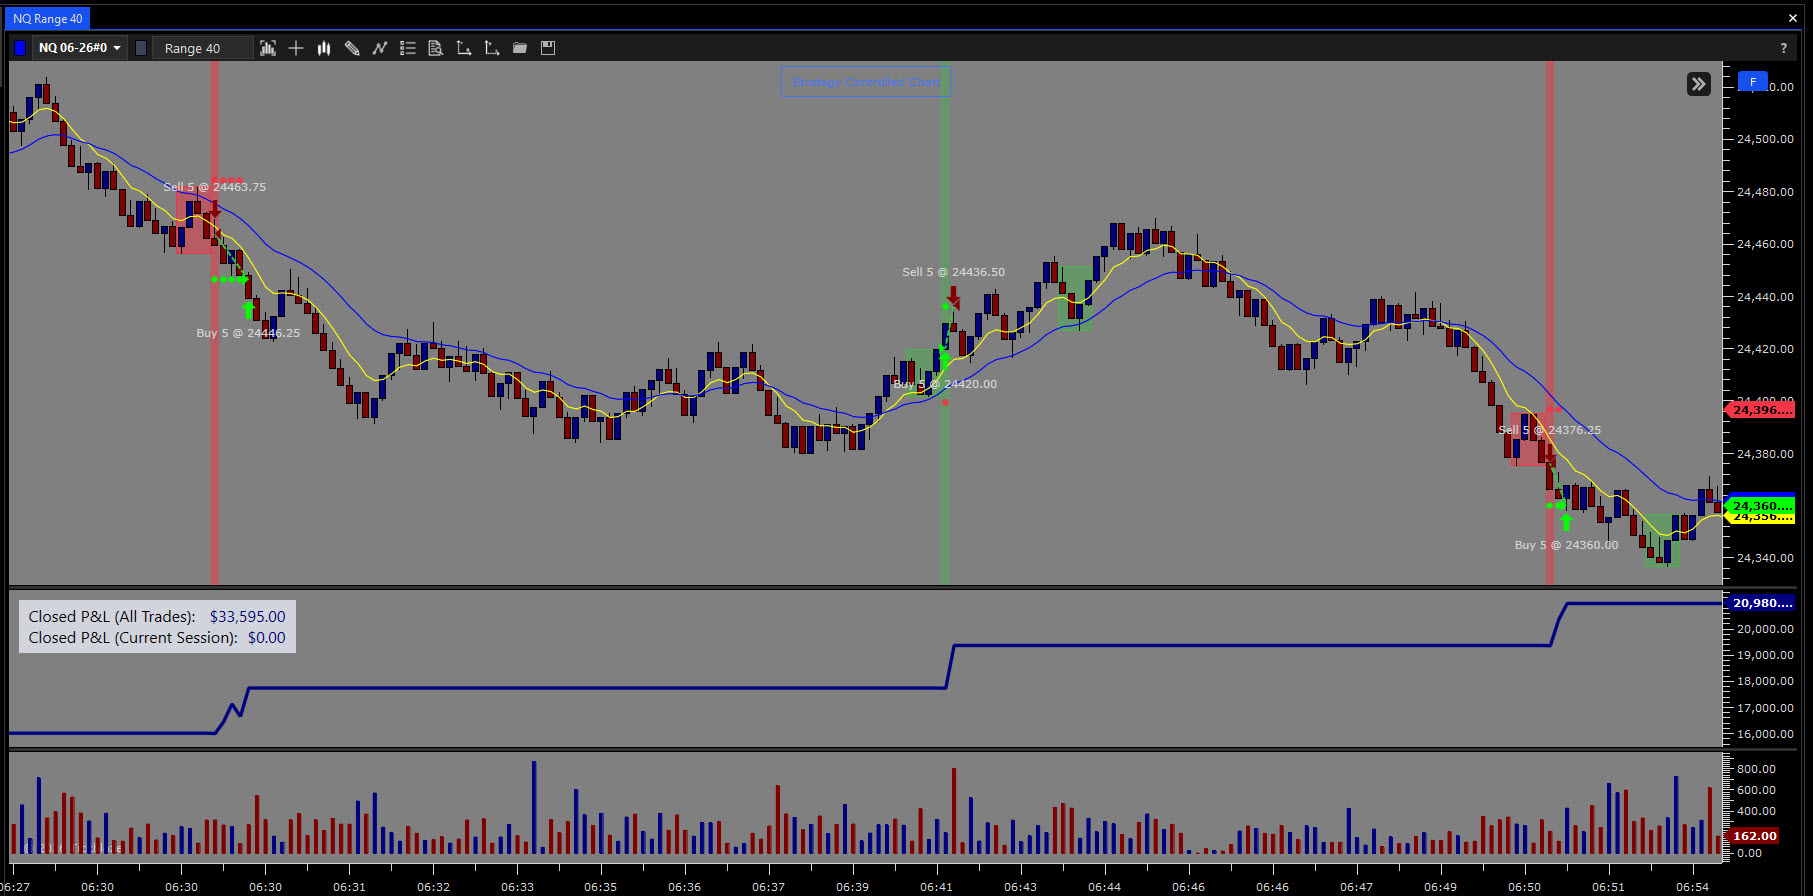Click the save floppy disk icon

548,48
